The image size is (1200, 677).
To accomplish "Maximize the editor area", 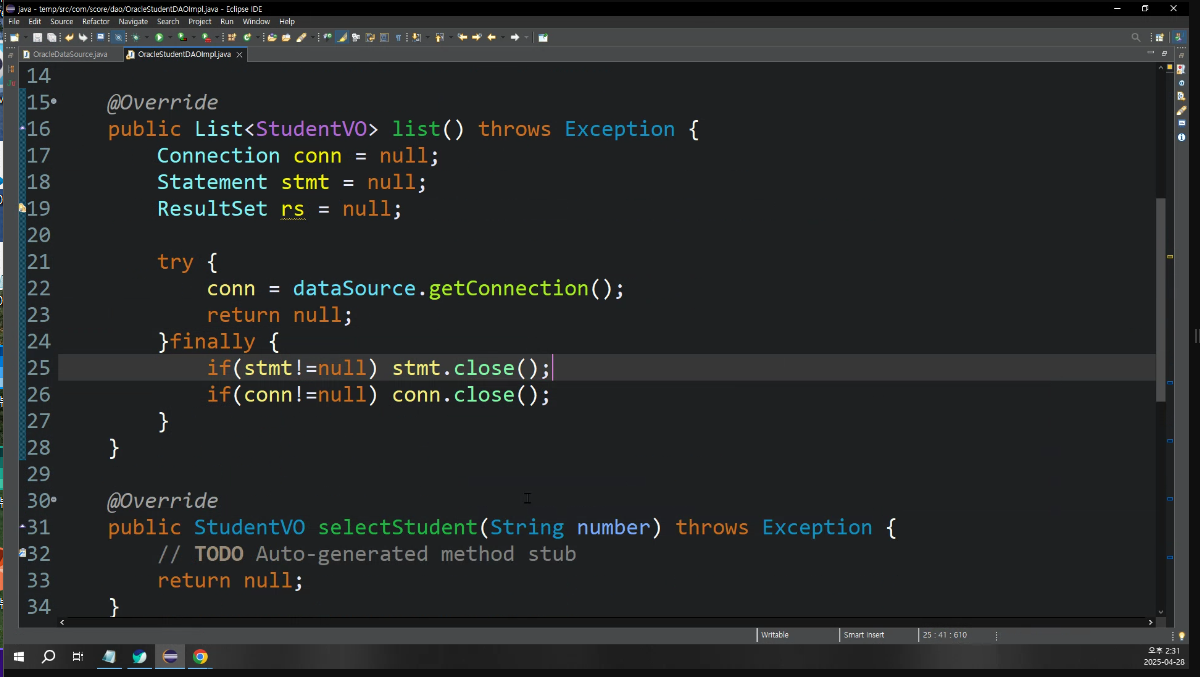I will [1164, 53].
